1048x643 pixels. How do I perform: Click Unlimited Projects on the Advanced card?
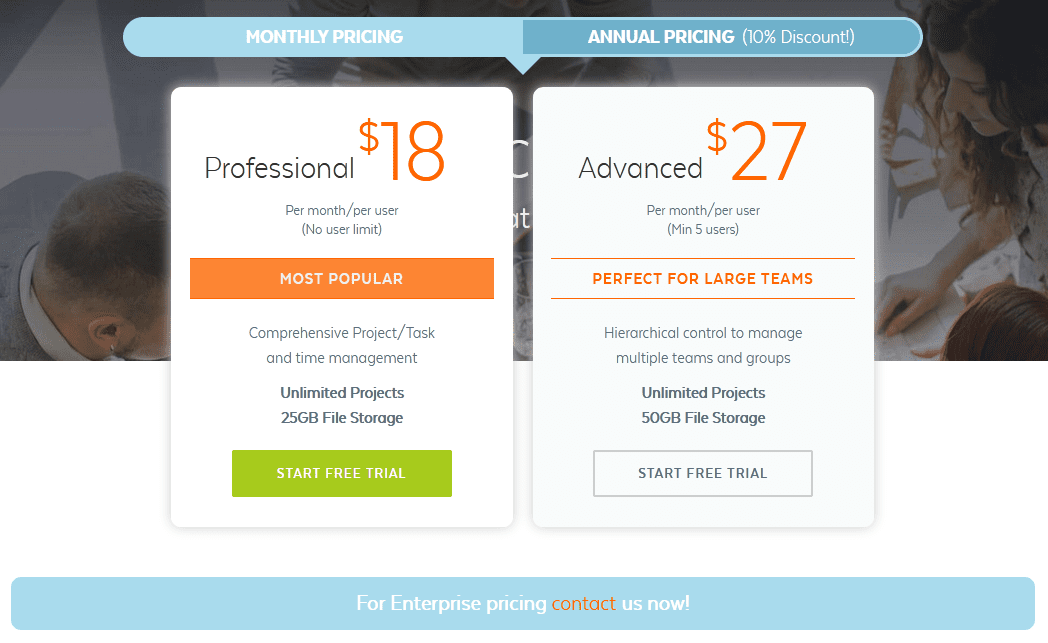702,392
